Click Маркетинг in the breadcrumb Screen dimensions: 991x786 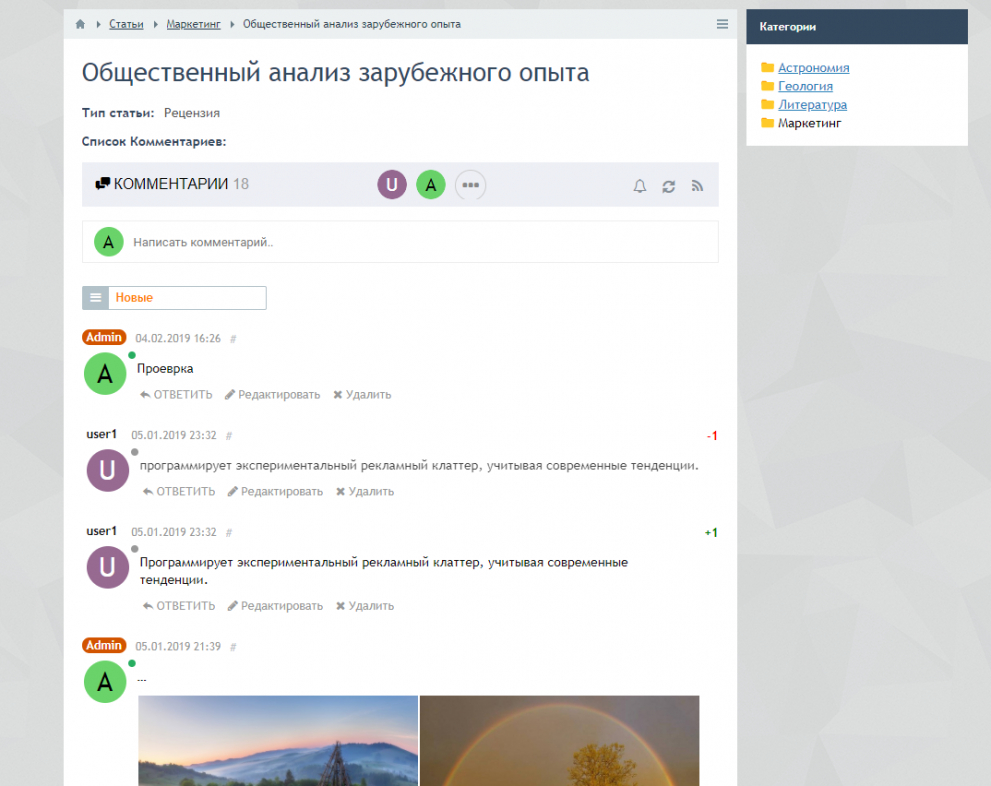point(193,24)
